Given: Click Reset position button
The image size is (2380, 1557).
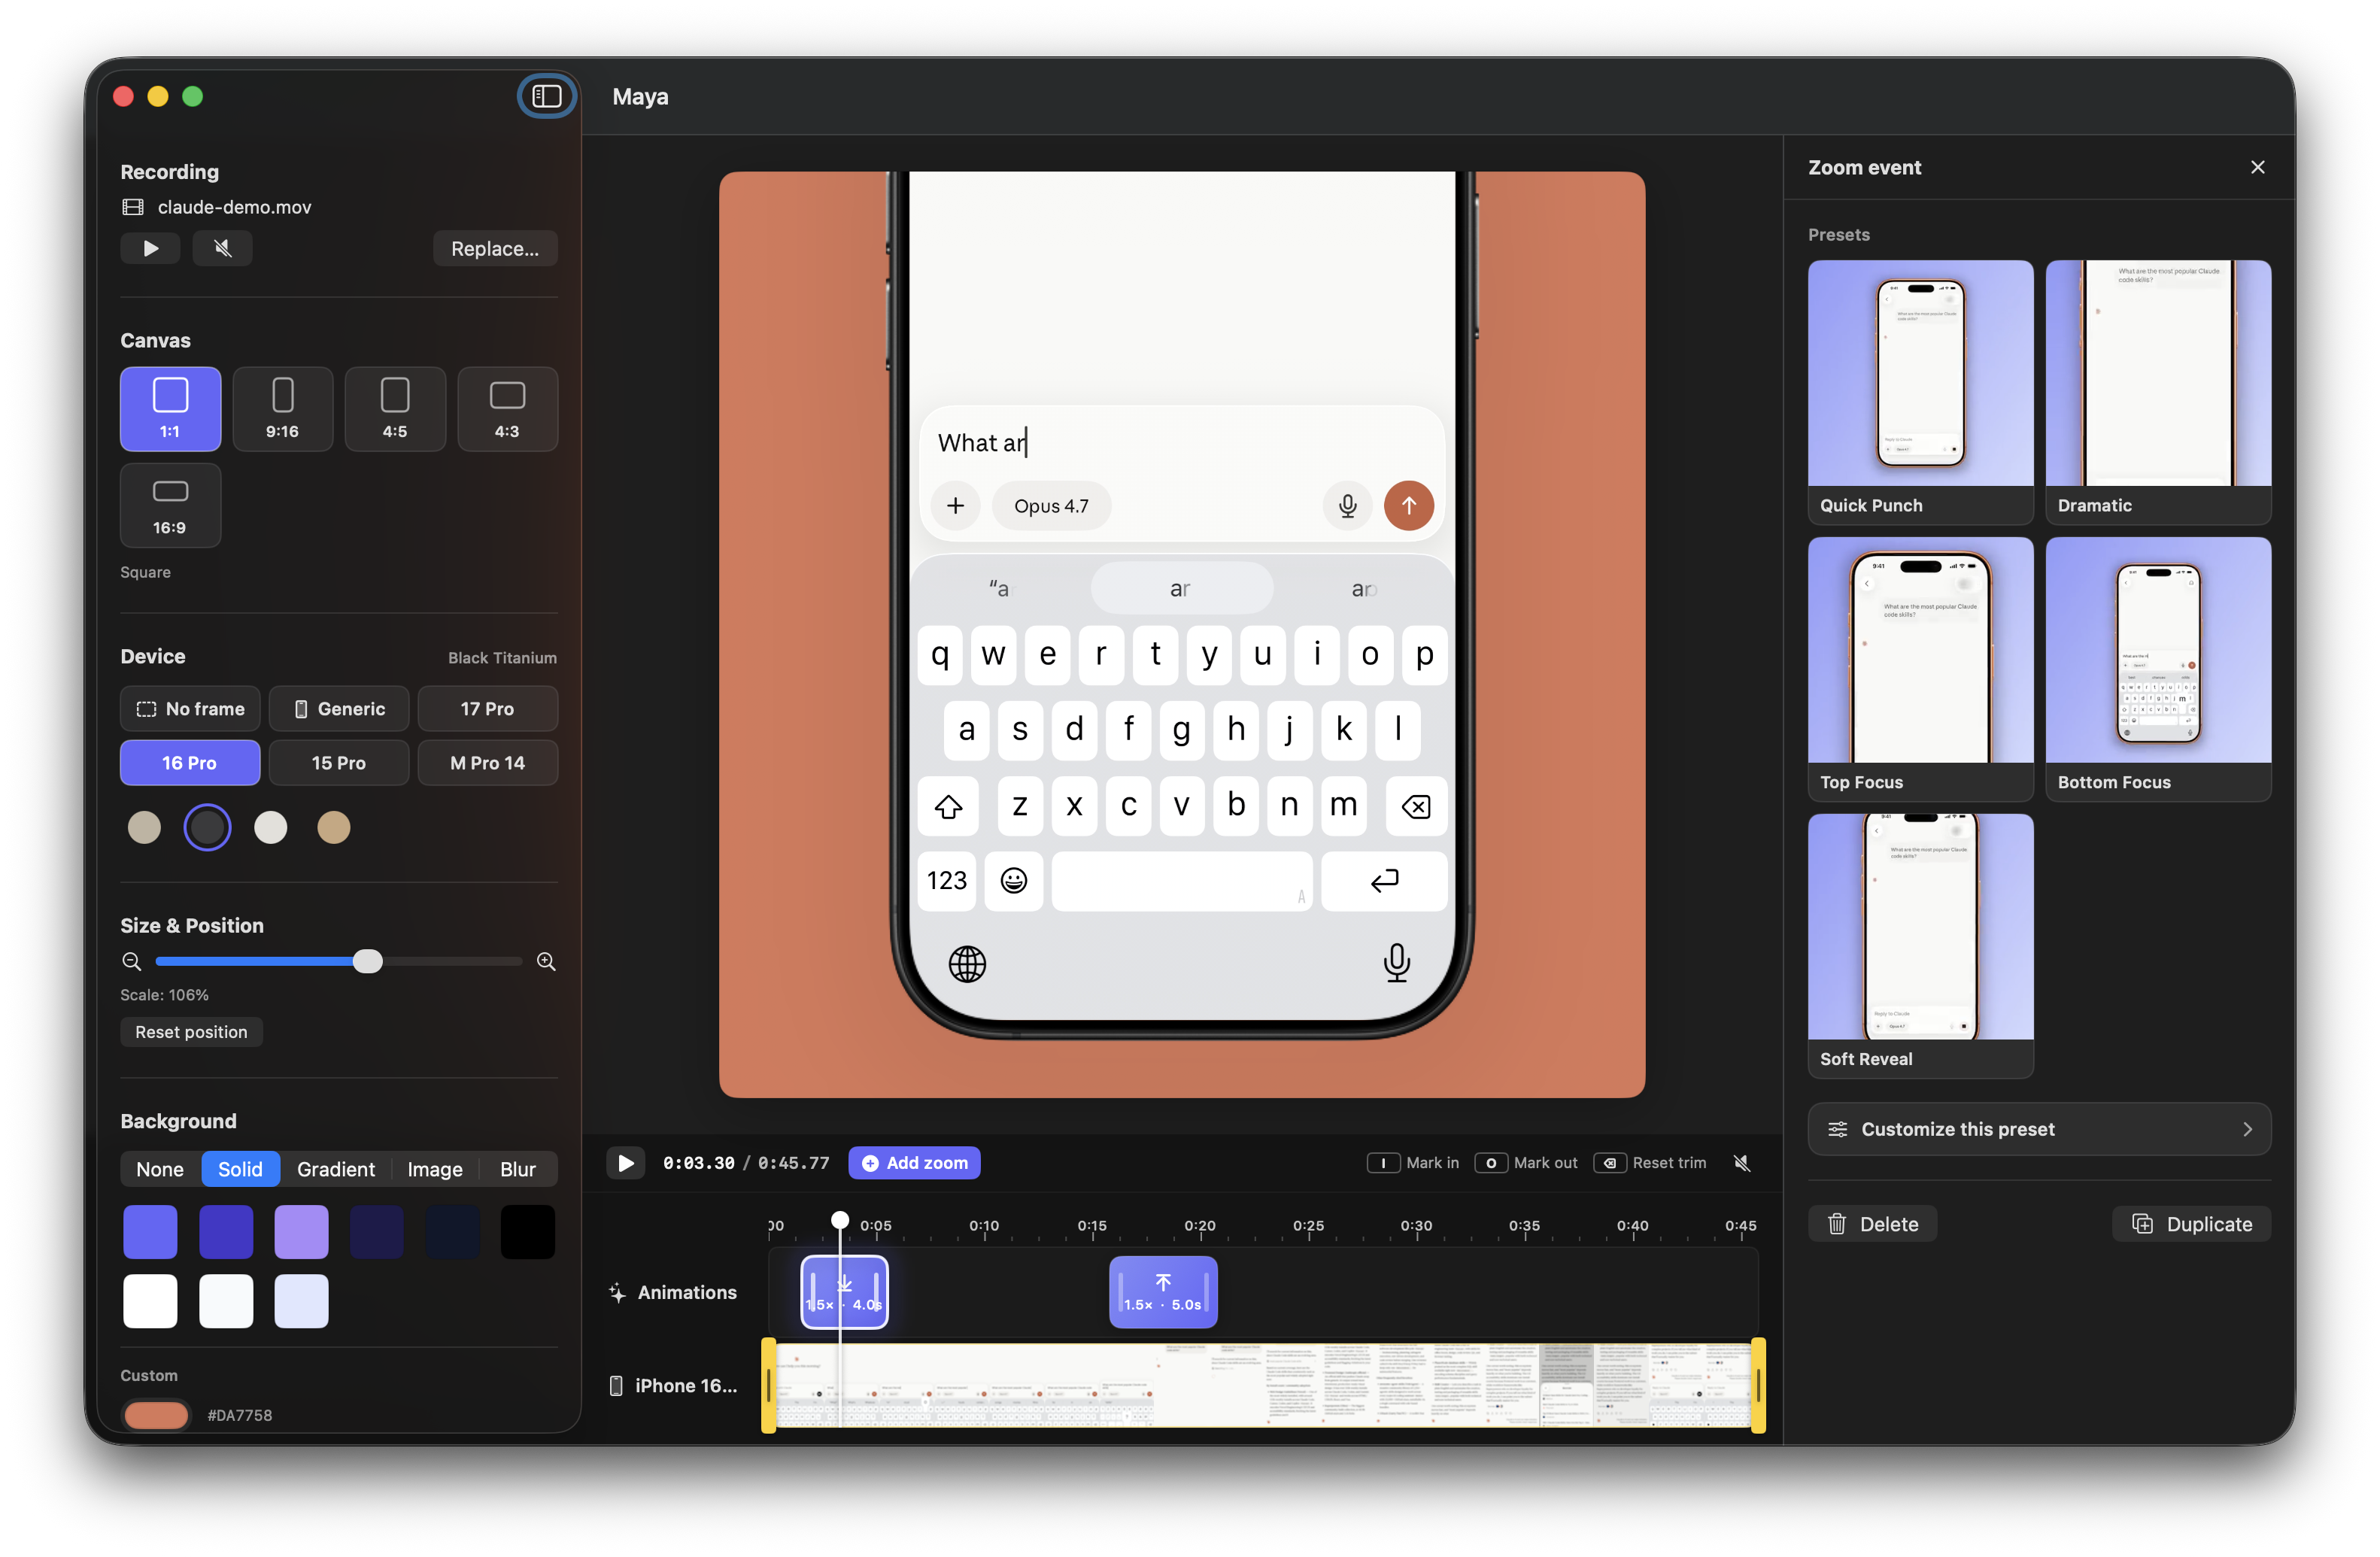Looking at the screenshot, I should [191, 1031].
